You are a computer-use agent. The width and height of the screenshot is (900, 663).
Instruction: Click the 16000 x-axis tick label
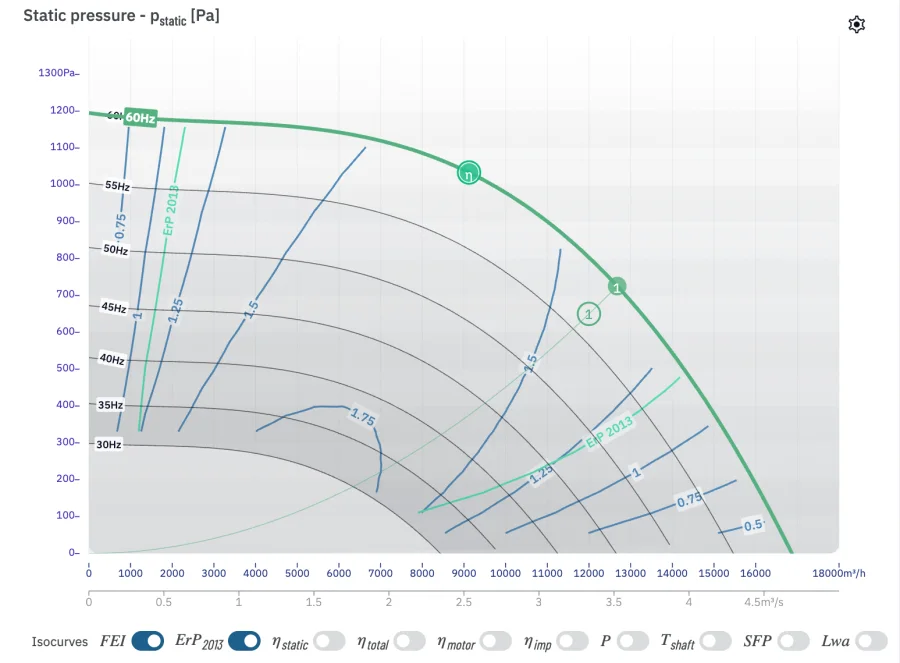(x=755, y=573)
